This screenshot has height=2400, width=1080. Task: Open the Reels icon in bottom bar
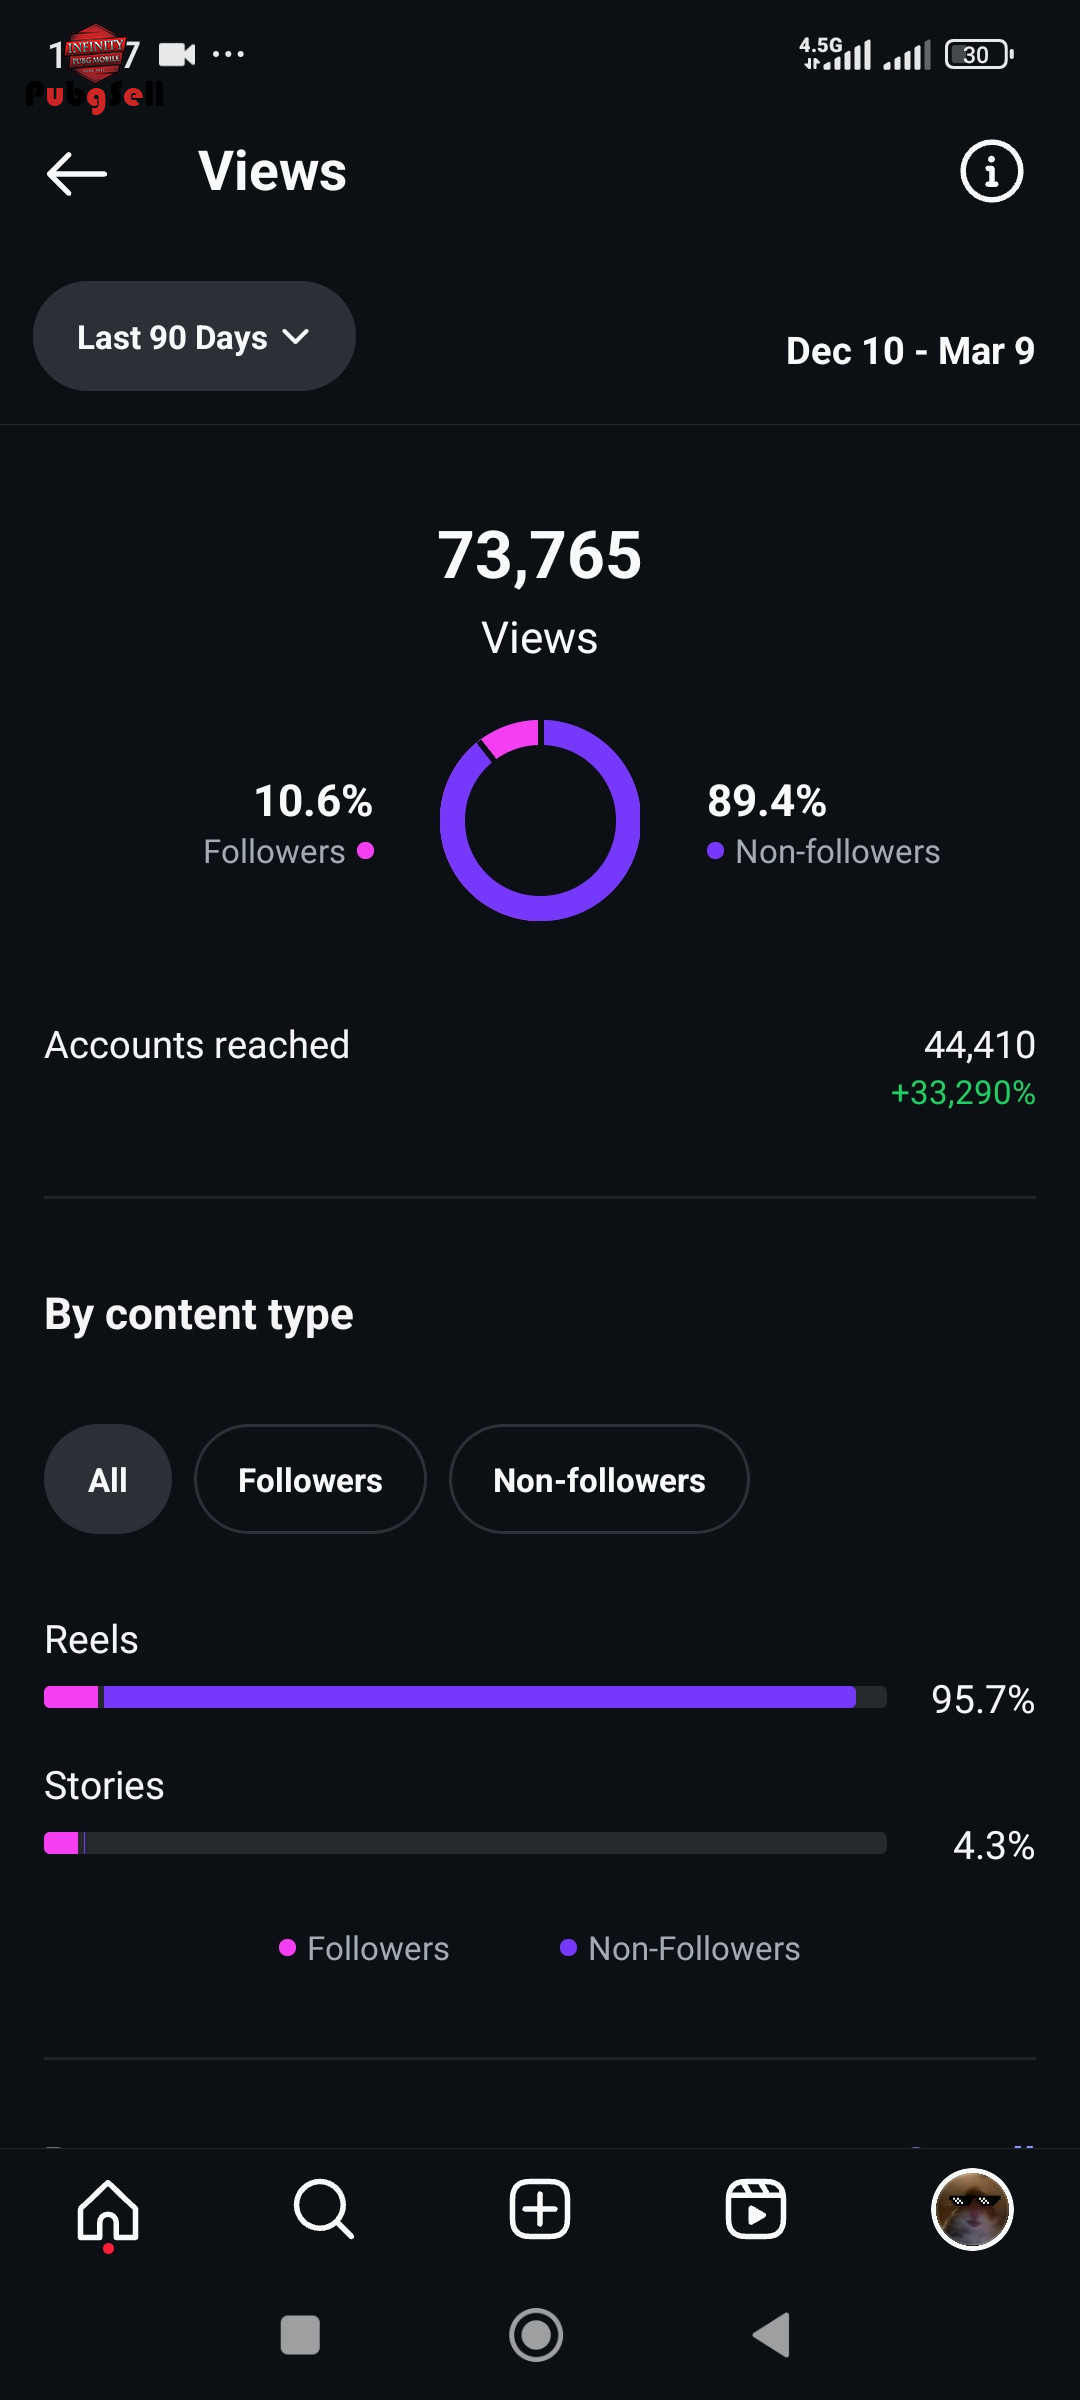tap(756, 2210)
